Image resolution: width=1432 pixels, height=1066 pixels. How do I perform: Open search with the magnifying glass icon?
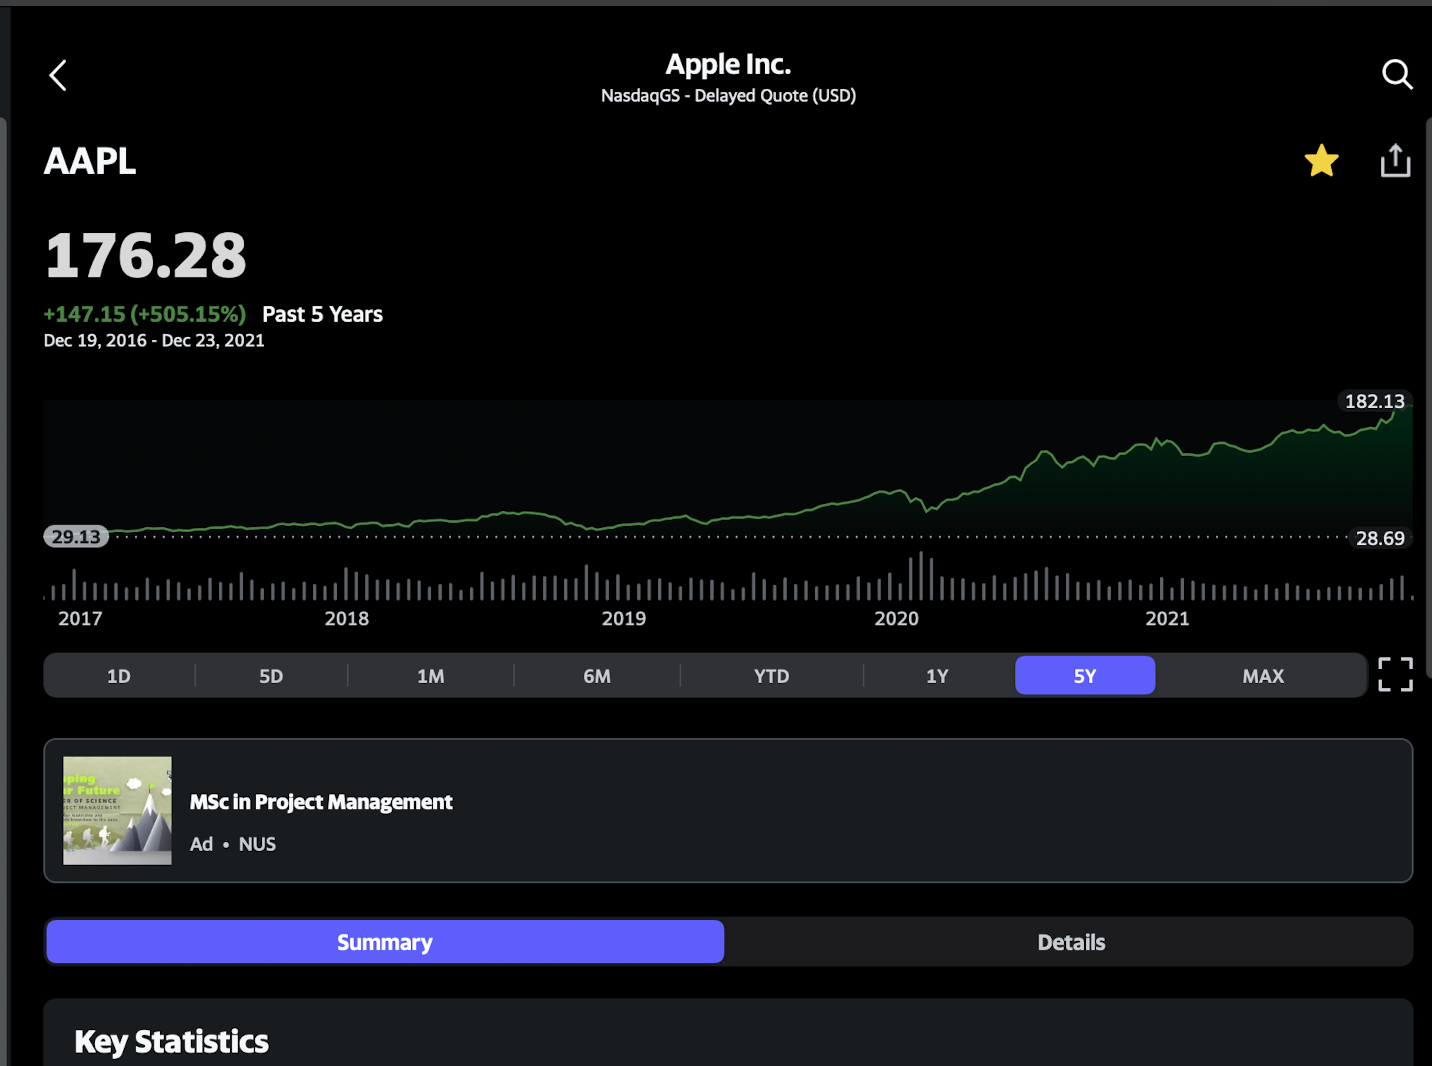(x=1397, y=74)
